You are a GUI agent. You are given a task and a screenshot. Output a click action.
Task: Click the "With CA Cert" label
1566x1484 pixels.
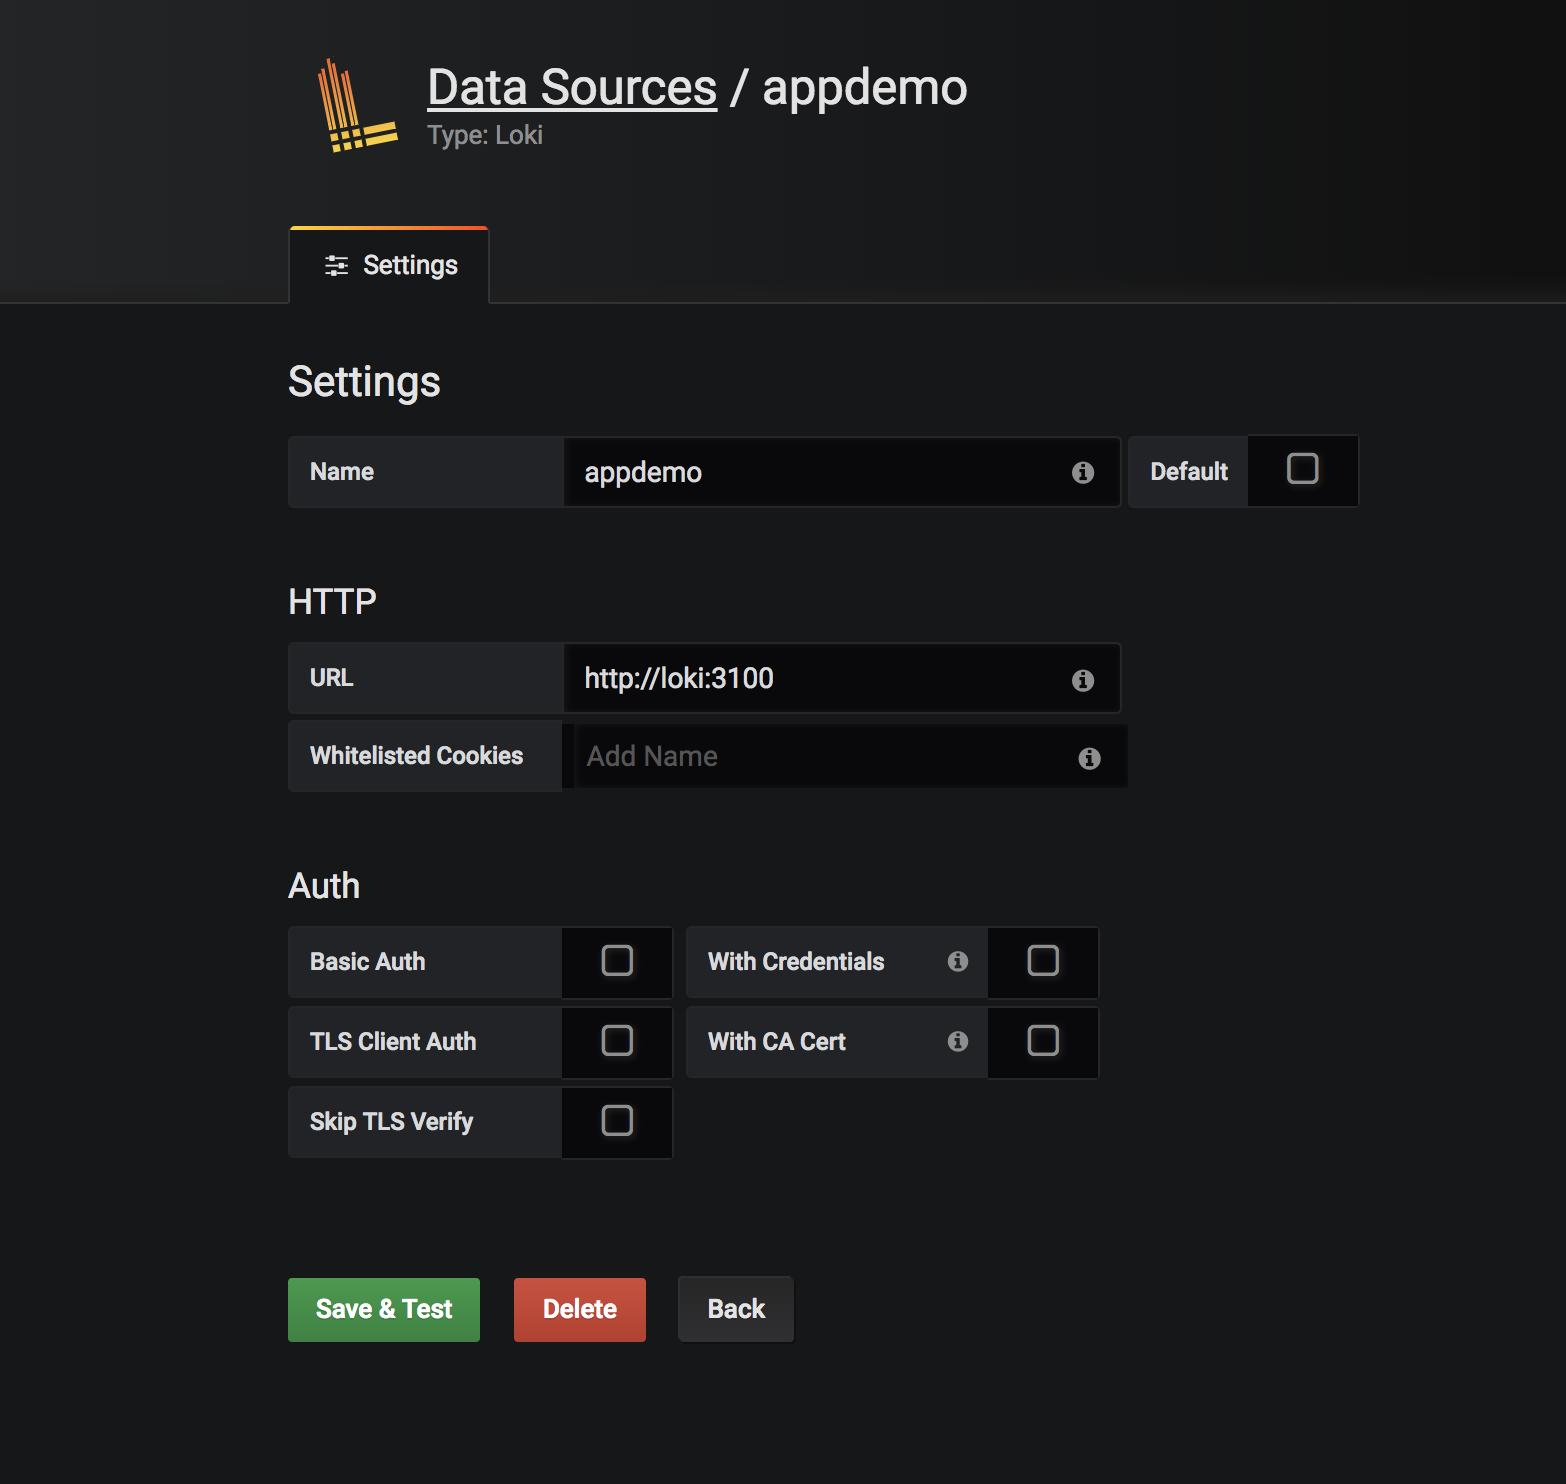point(777,1042)
